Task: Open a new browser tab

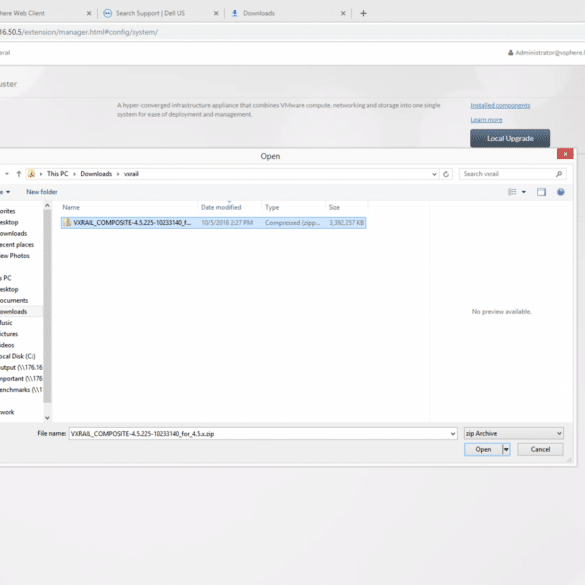Action: pos(363,13)
